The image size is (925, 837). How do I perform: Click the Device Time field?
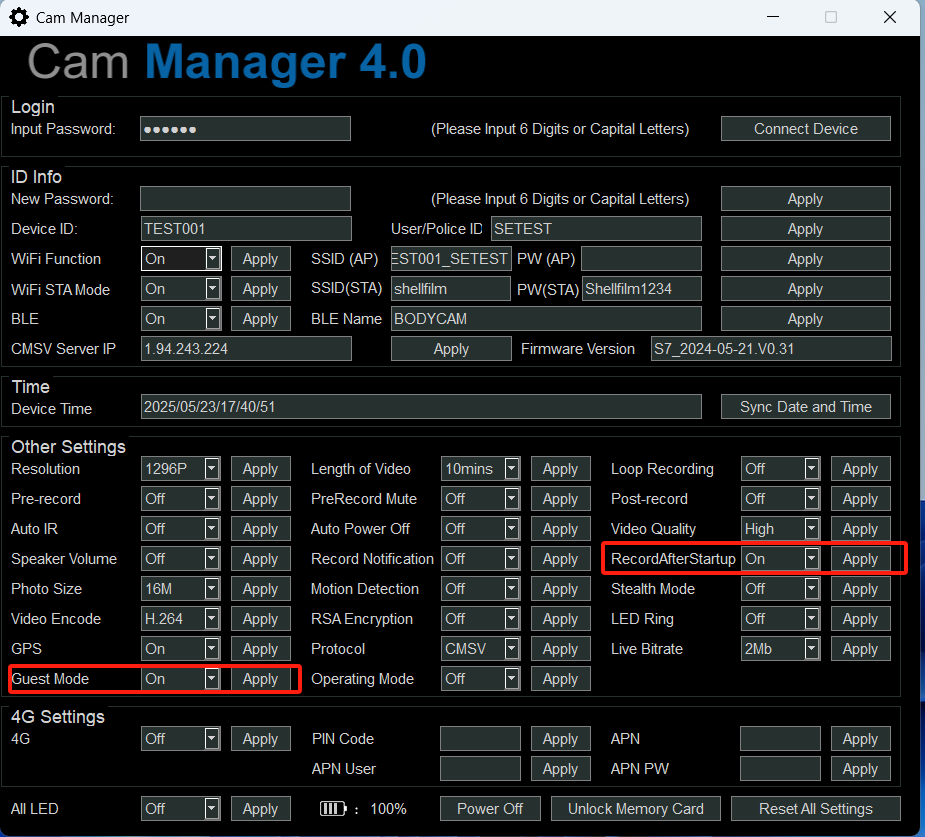click(x=421, y=407)
